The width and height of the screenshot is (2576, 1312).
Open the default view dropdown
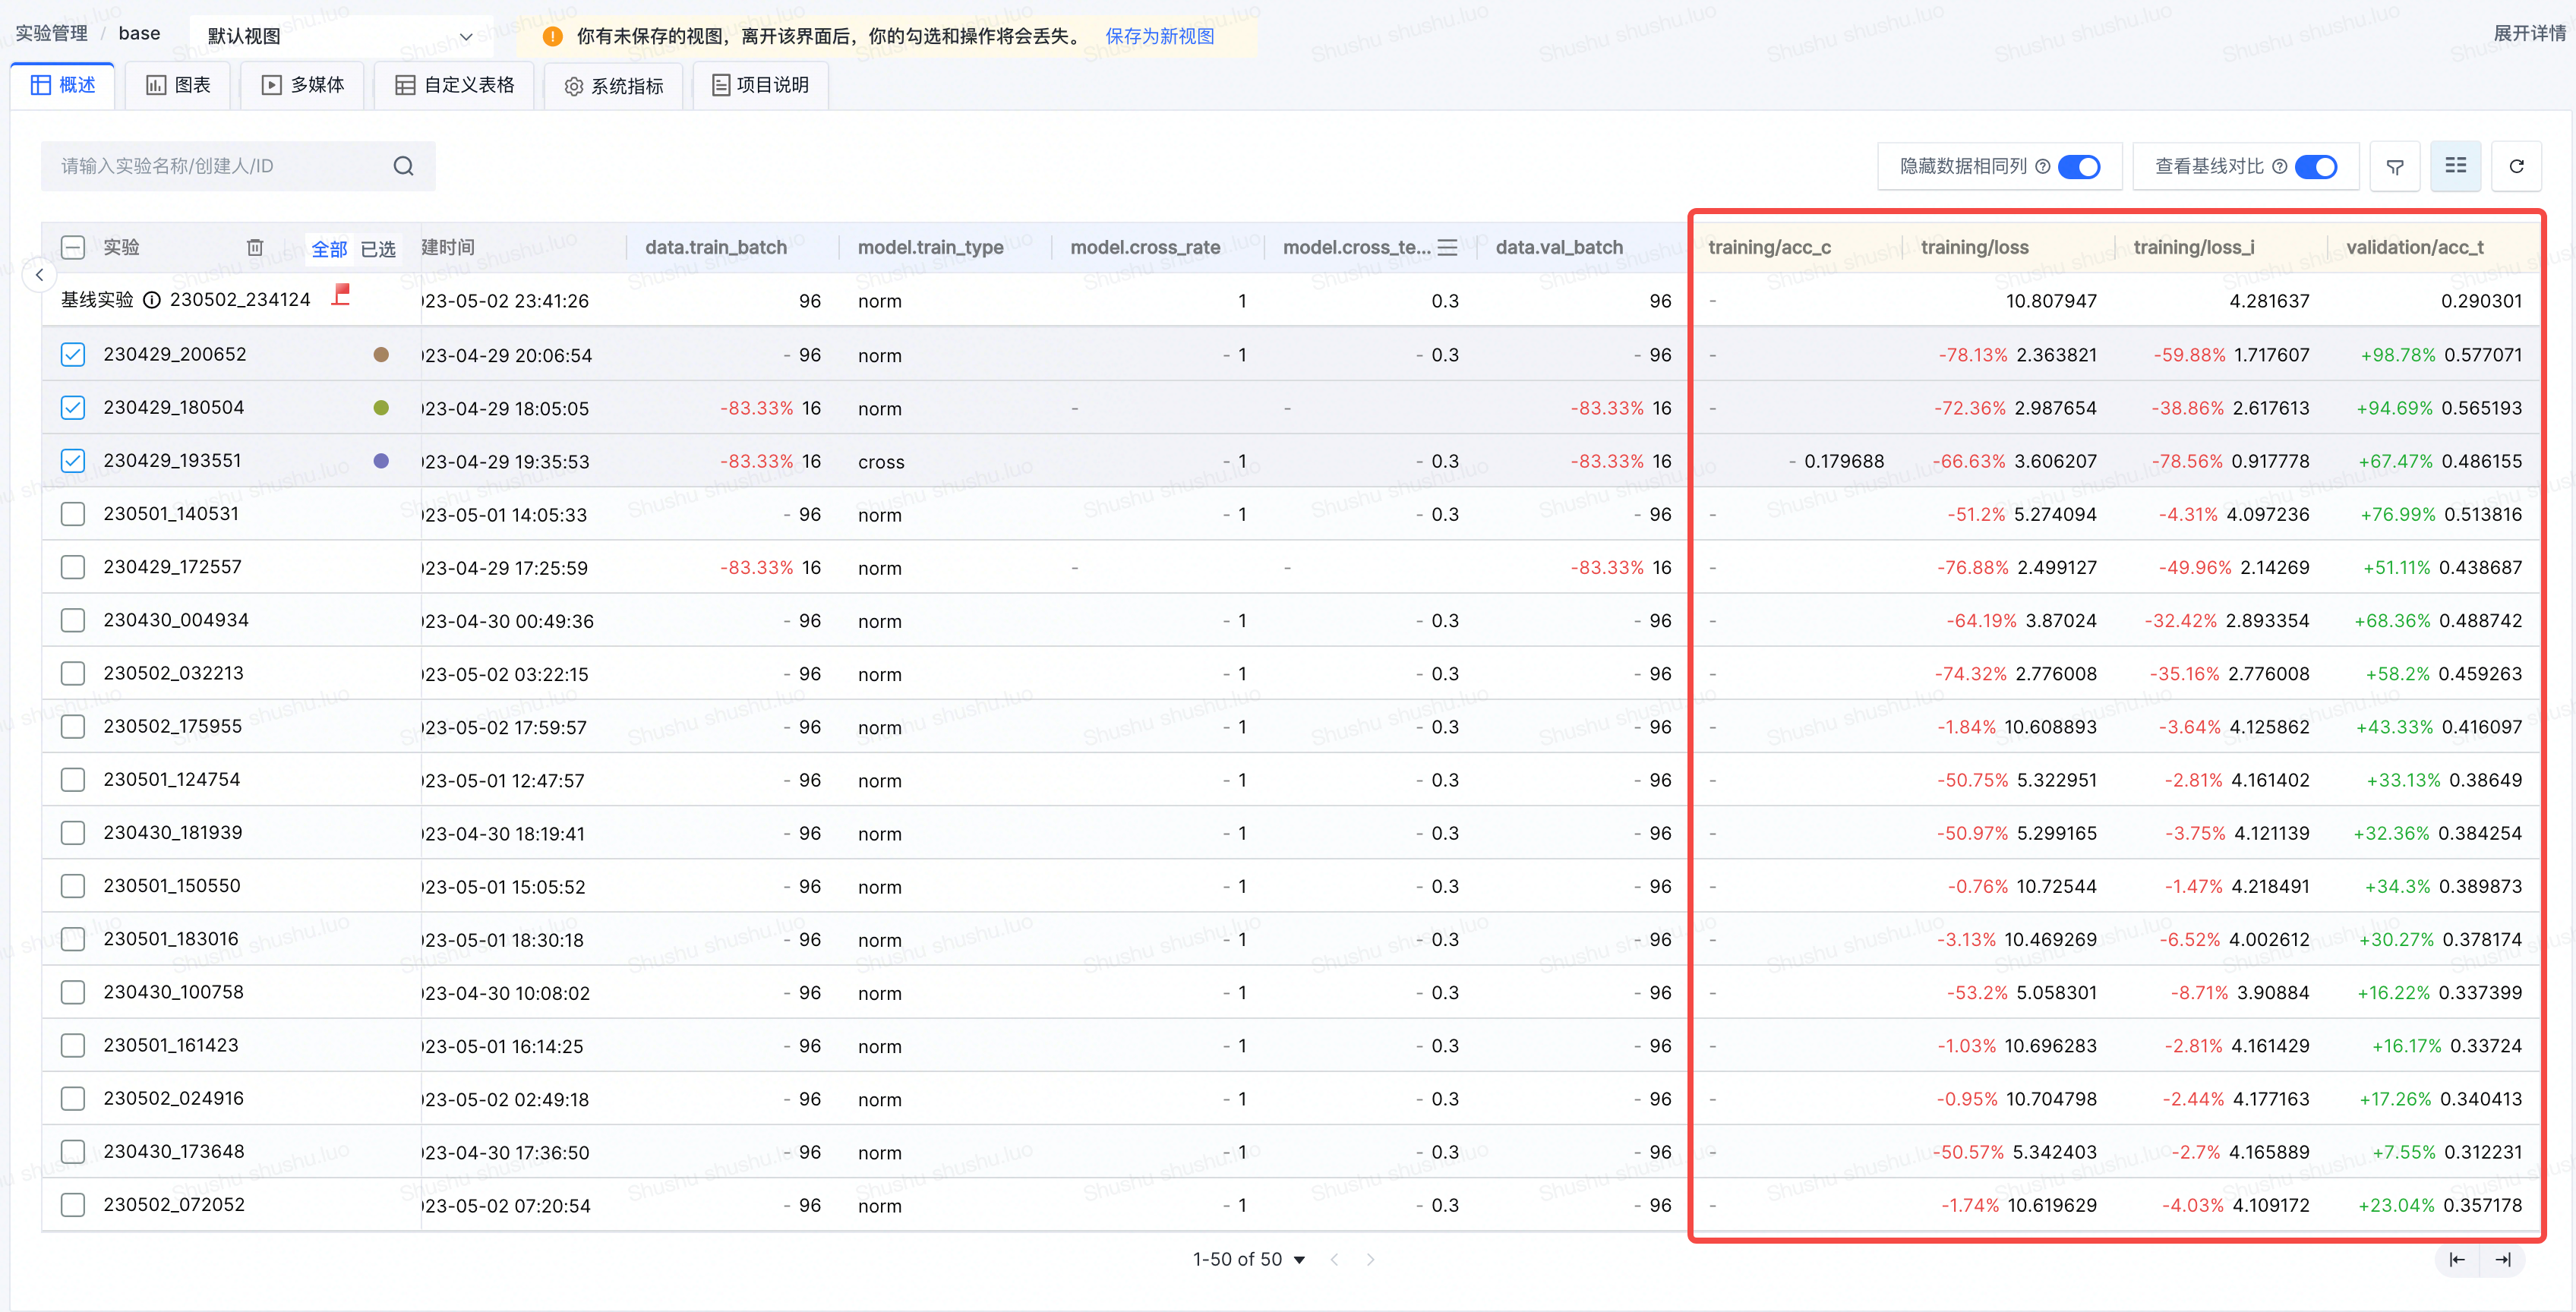(340, 36)
